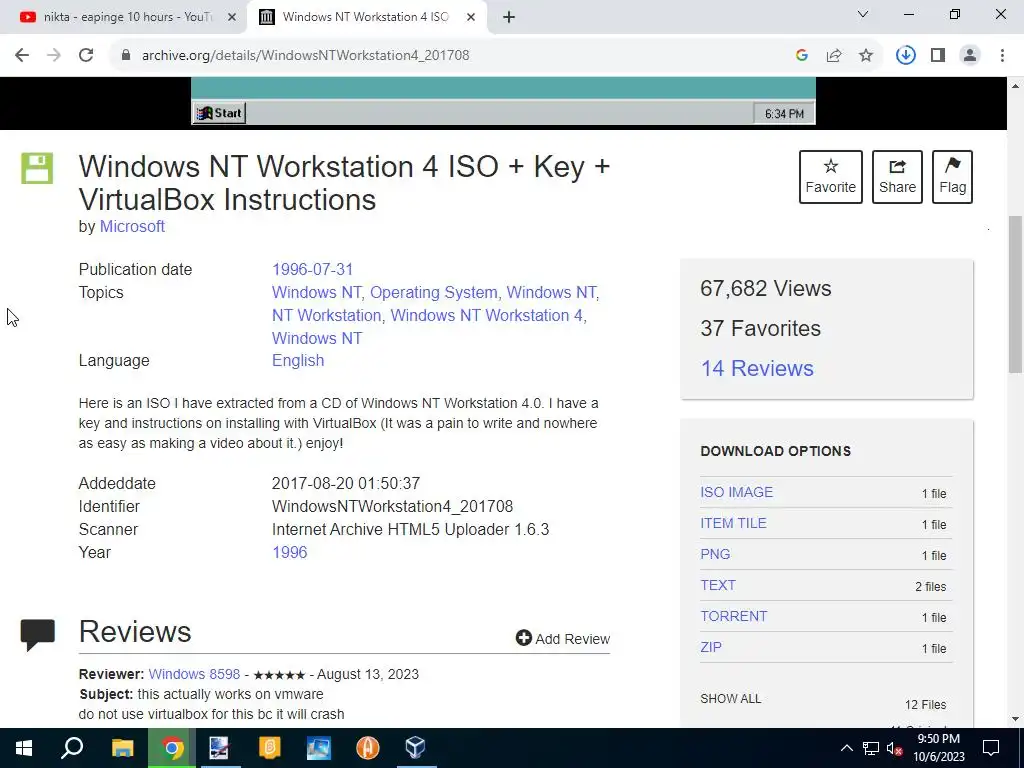Open the Operating System topic link
This screenshot has height=768, width=1024.
(x=434, y=293)
